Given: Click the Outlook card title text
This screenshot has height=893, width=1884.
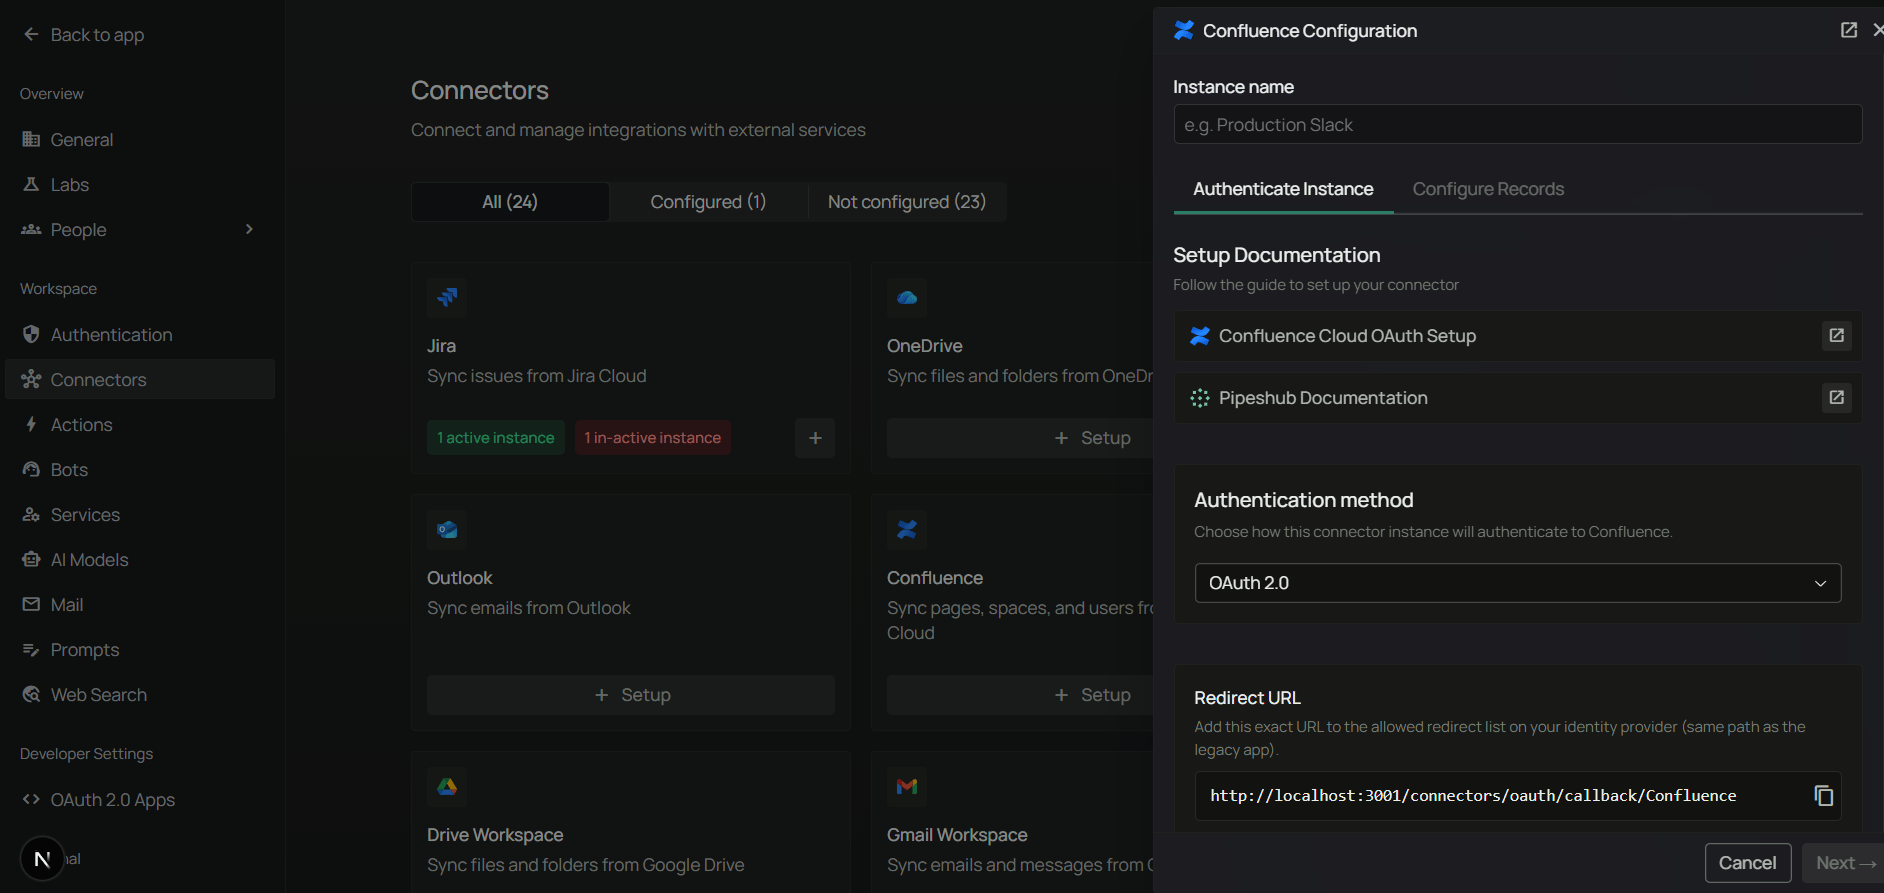Looking at the screenshot, I should click(459, 577).
